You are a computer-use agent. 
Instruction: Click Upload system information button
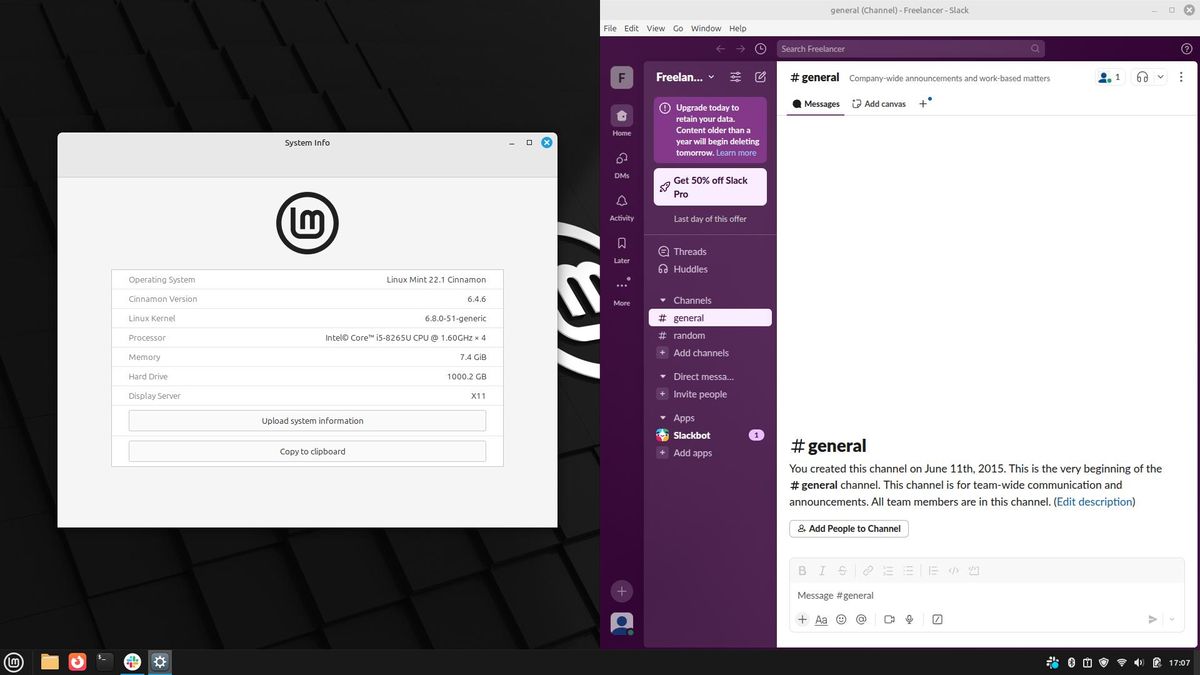coord(307,421)
